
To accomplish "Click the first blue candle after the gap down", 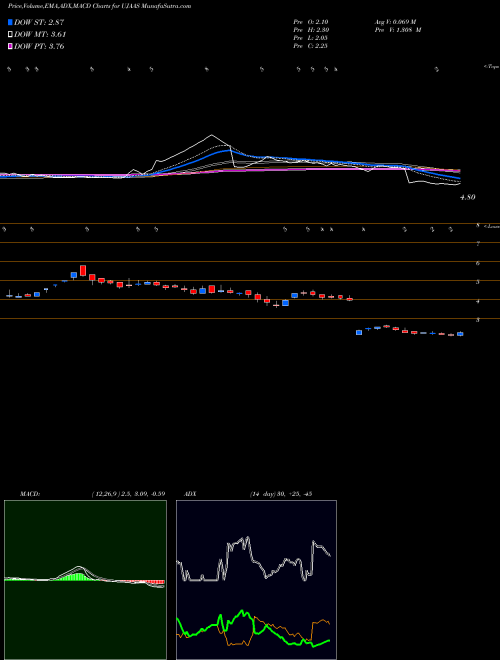I will pos(359,333).
